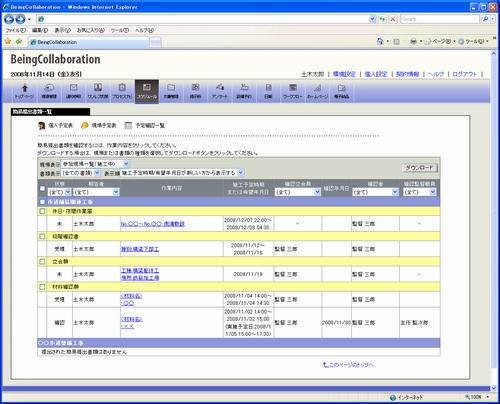
Task: Open the empty new tab button
Action: 155,42
